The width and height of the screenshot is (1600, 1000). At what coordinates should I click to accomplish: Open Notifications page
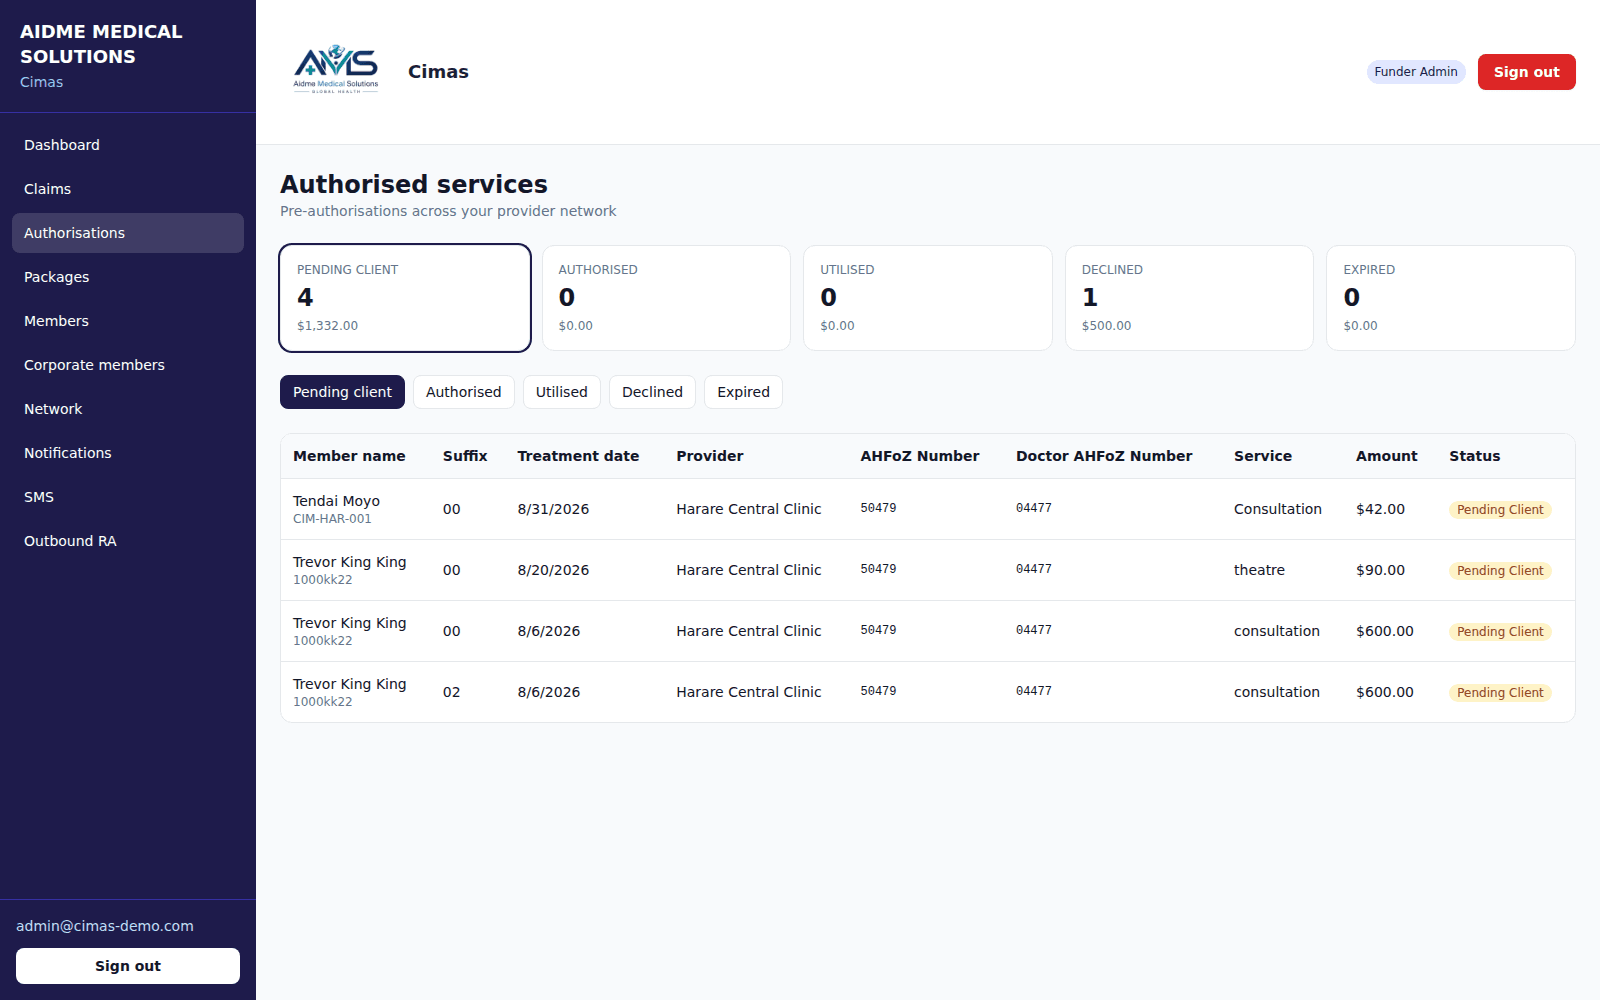(128, 453)
